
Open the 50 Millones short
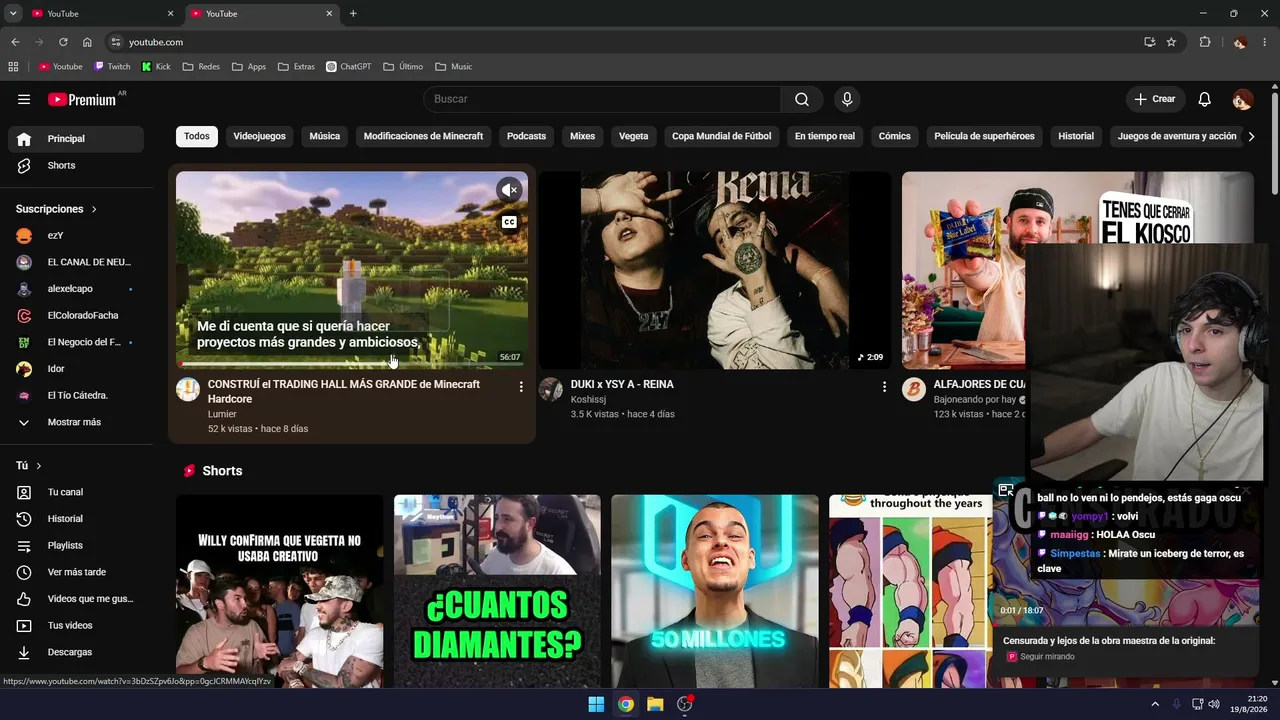[715, 591]
